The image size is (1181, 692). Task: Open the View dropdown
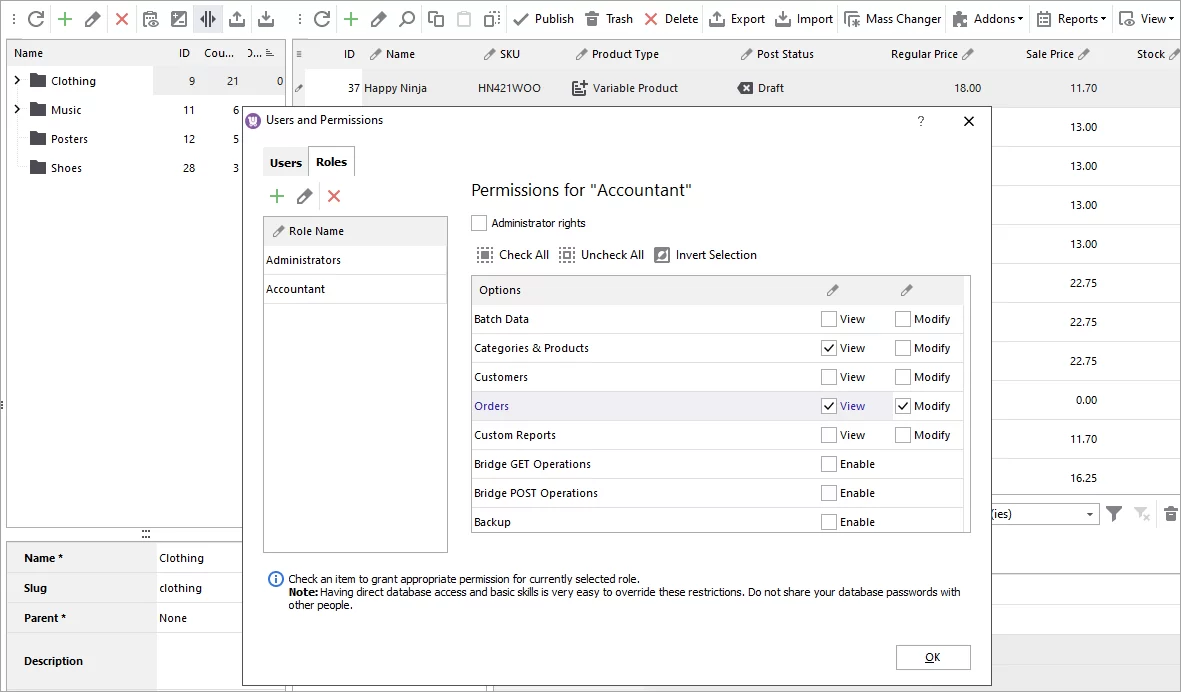pos(1147,18)
